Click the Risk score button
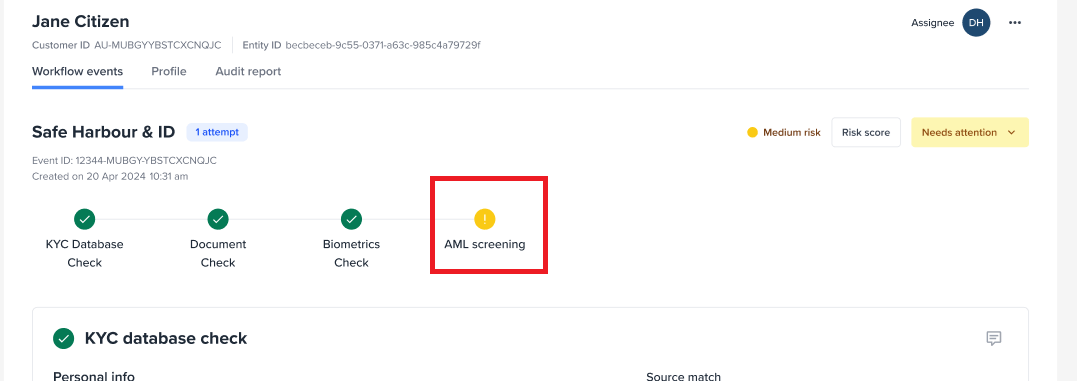This screenshot has height=381, width=1077. (865, 132)
